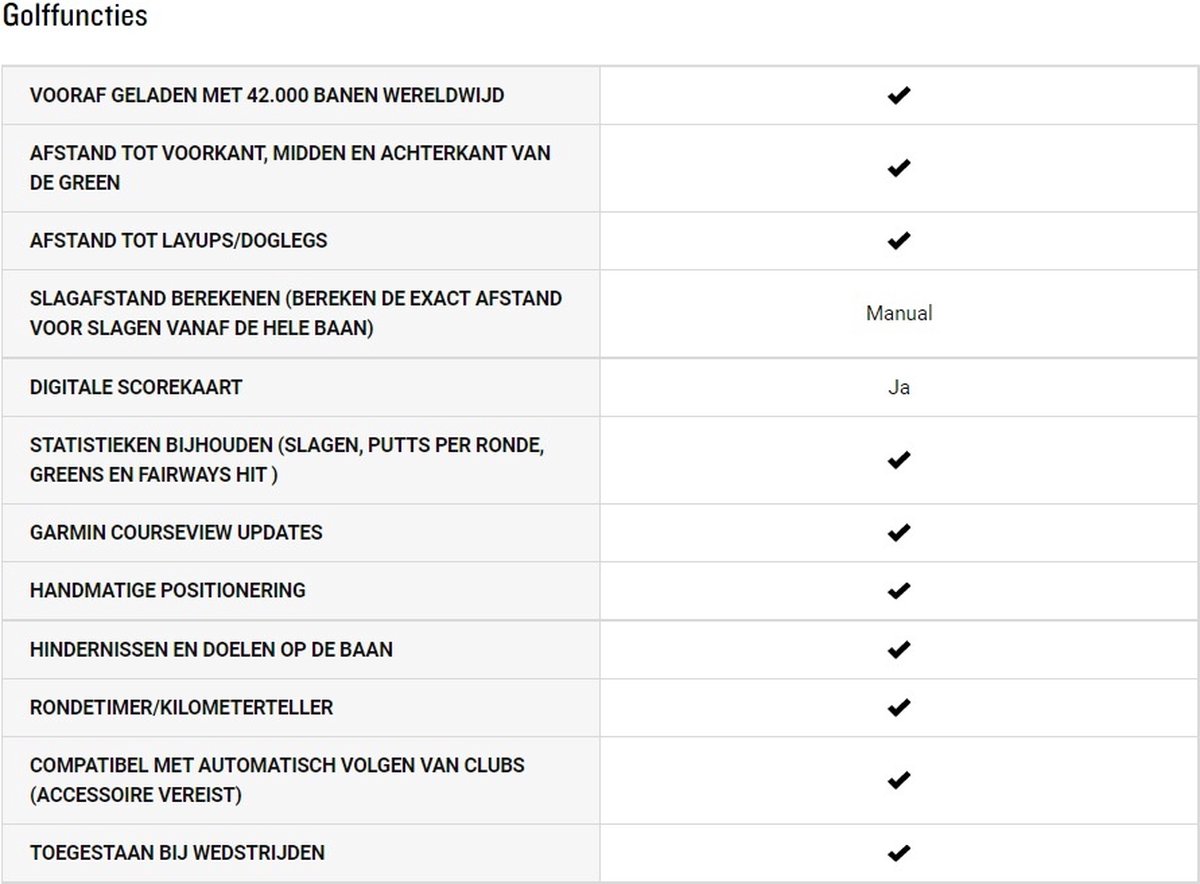Select the 'Manual' value for slagafstand berekenen

899,313
